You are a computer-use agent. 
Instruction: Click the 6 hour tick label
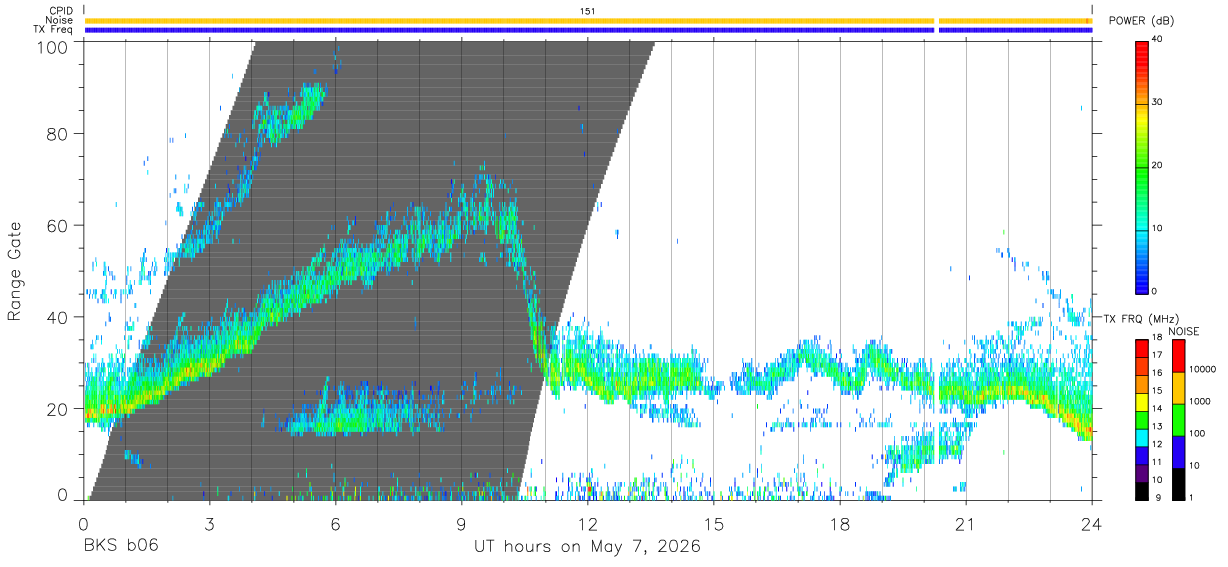point(336,522)
